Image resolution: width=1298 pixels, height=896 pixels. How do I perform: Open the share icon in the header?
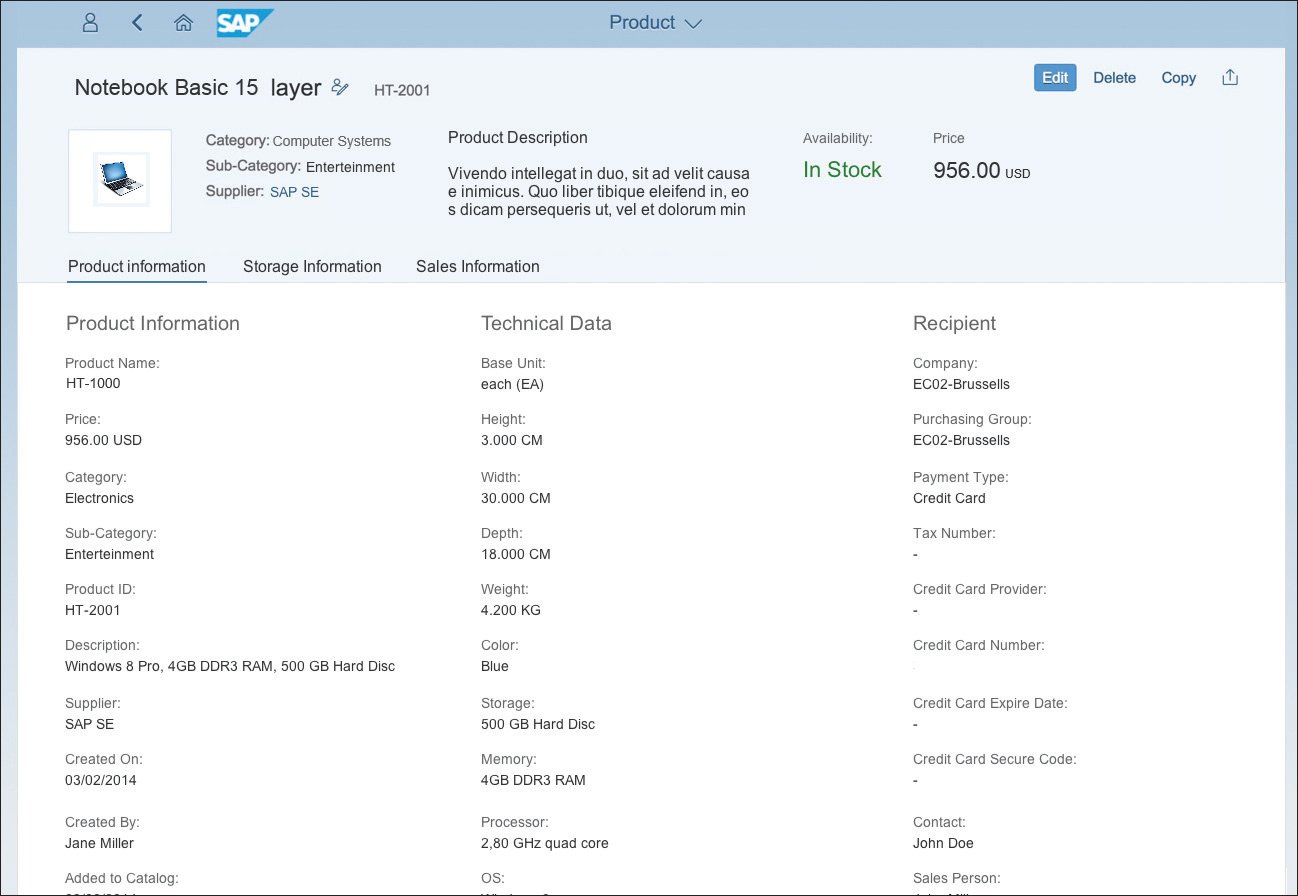pos(1230,77)
